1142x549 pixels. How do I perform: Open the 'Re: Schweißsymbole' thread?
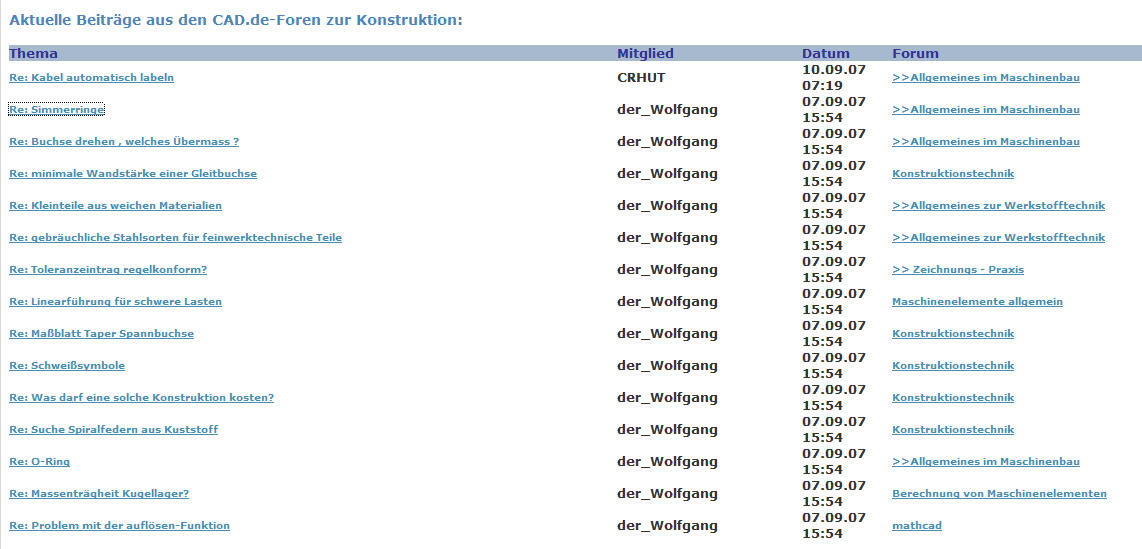[x=67, y=366]
